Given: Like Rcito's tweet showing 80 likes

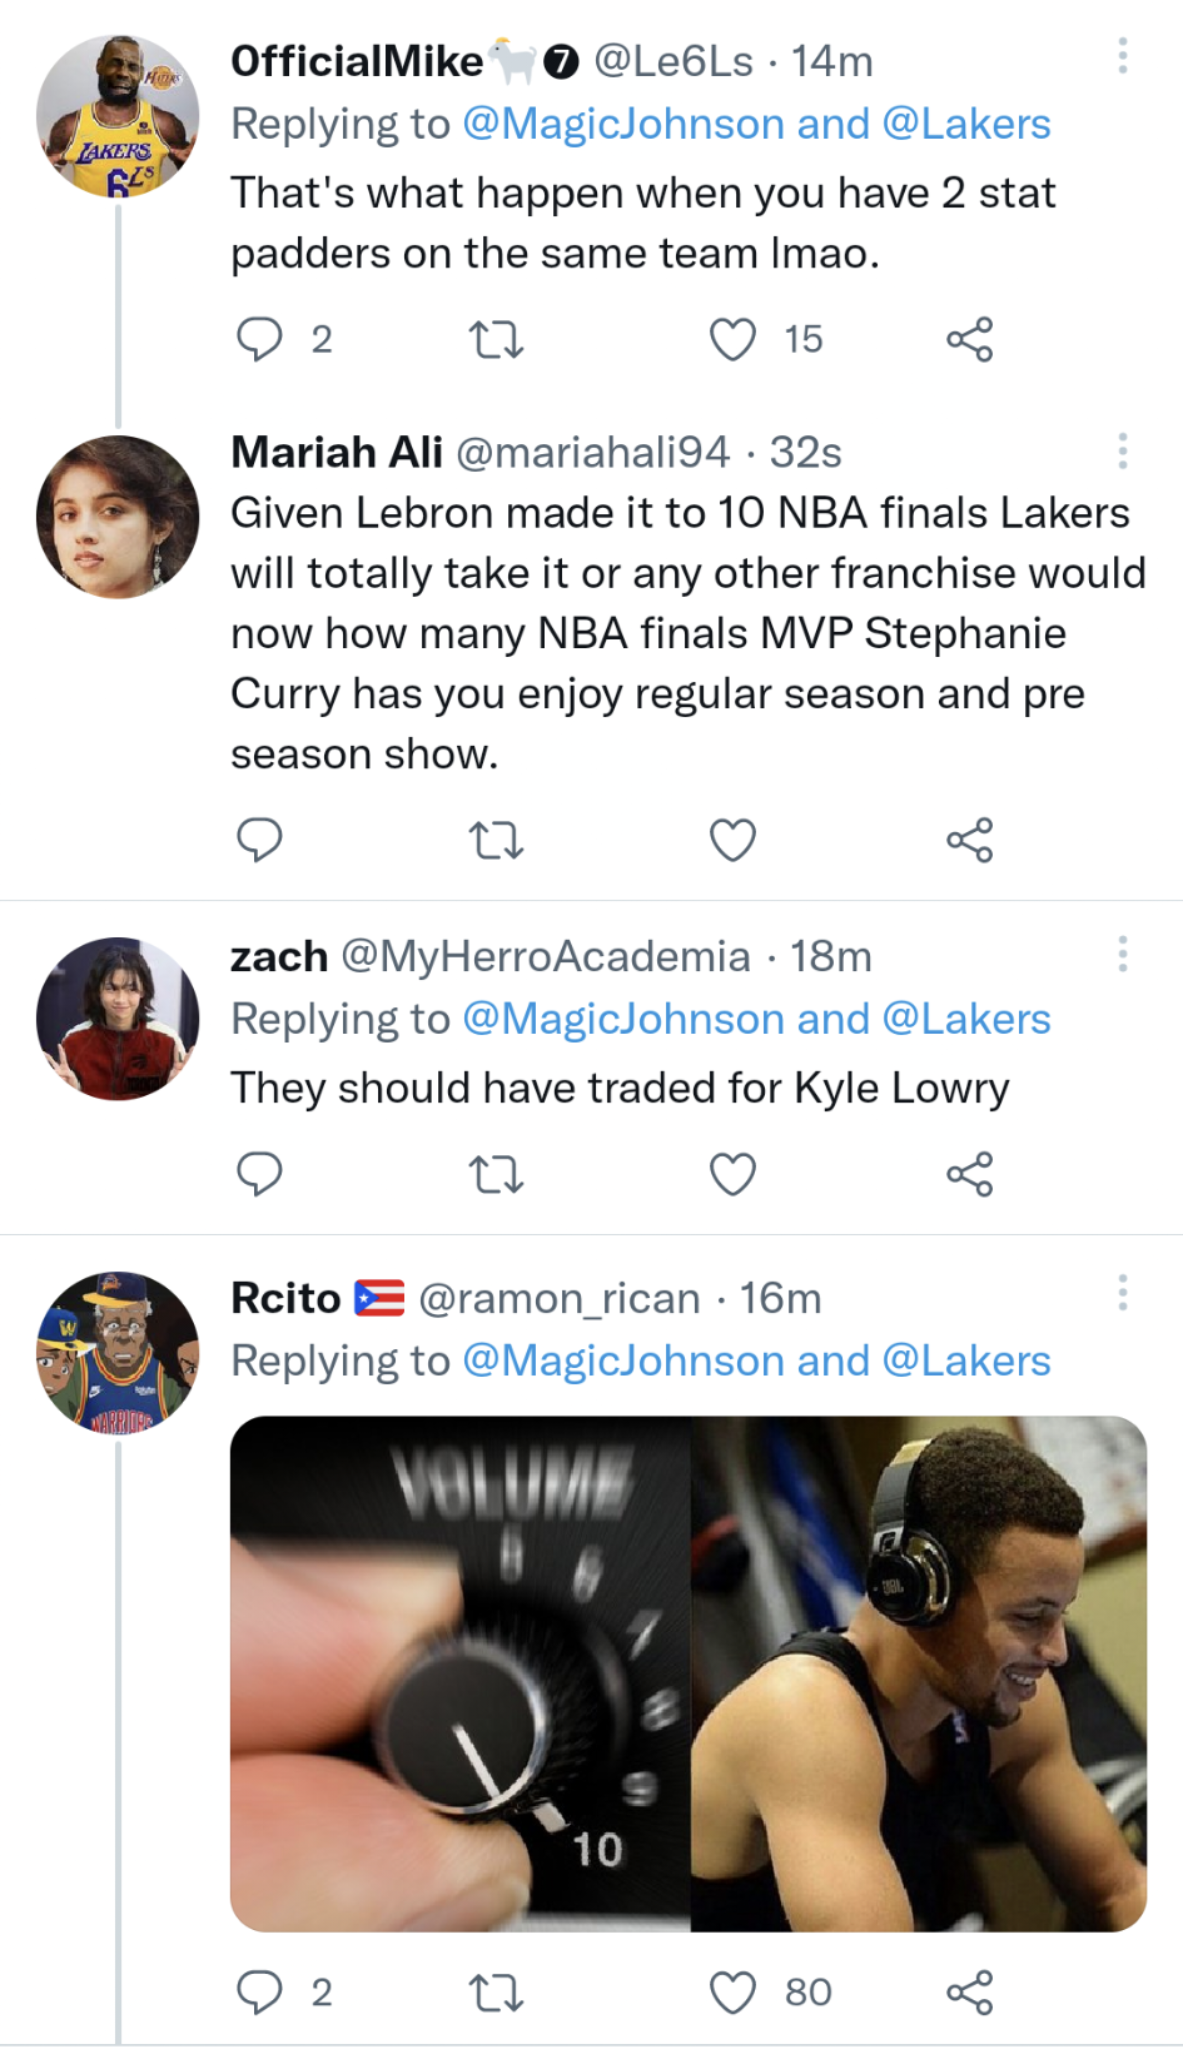Looking at the screenshot, I should 731,1990.
